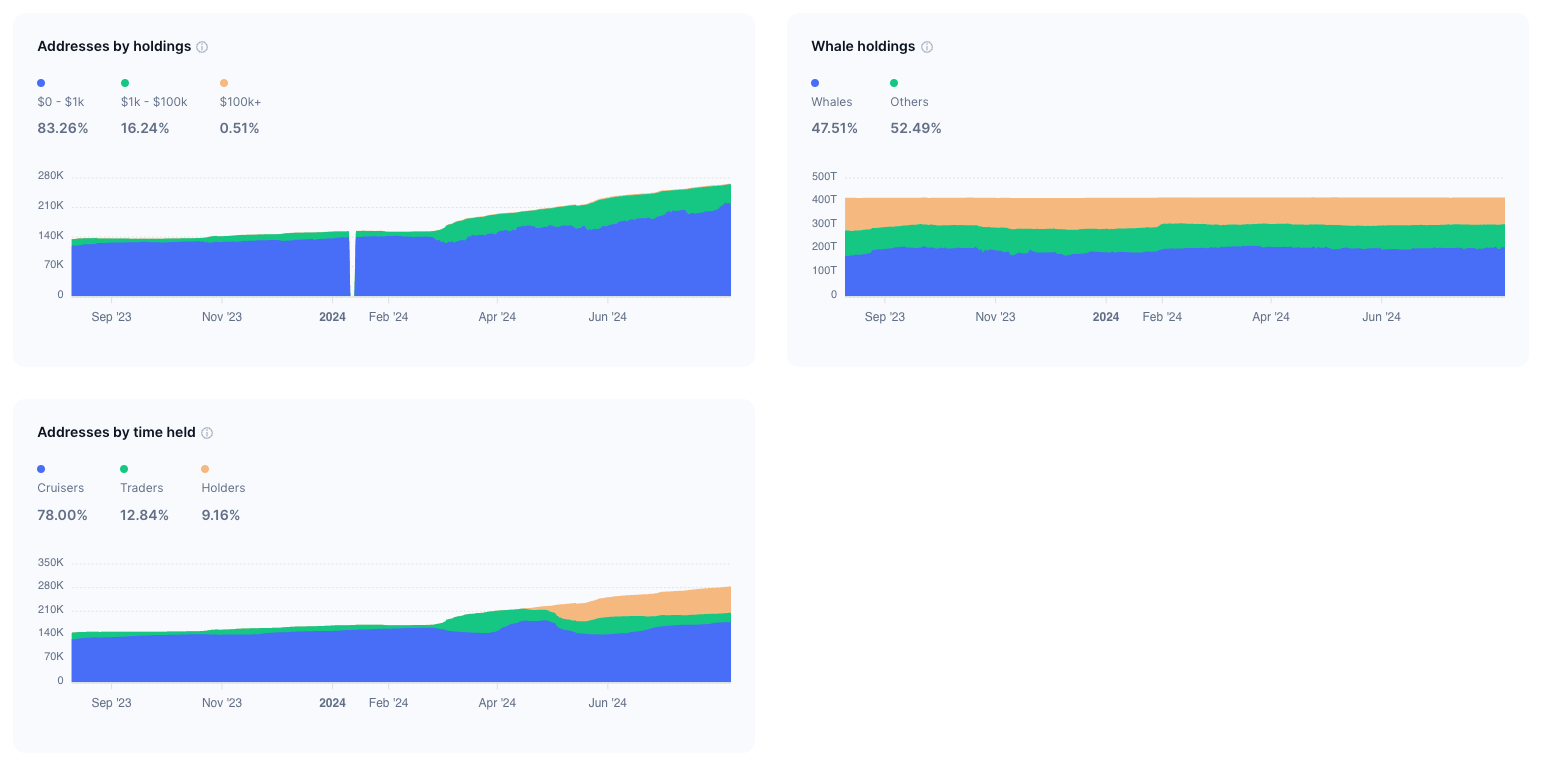Click the Jun '24 label in Whale holdings chart
Viewport: 1547px width, 767px height.
(1381, 317)
